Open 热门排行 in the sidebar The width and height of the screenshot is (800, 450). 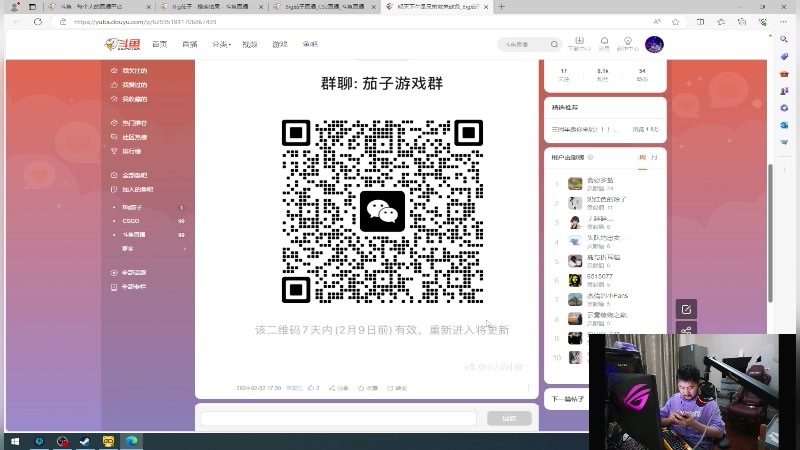point(130,123)
